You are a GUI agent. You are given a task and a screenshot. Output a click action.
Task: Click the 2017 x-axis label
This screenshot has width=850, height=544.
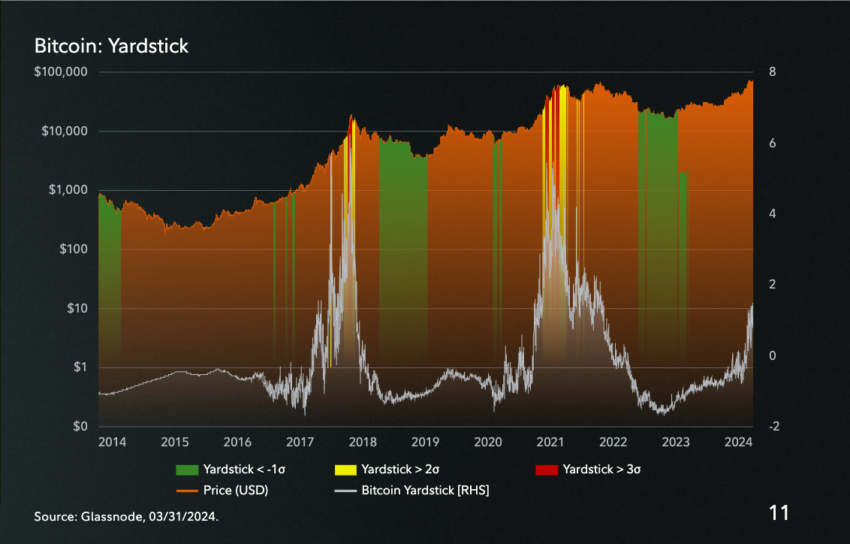pos(300,443)
